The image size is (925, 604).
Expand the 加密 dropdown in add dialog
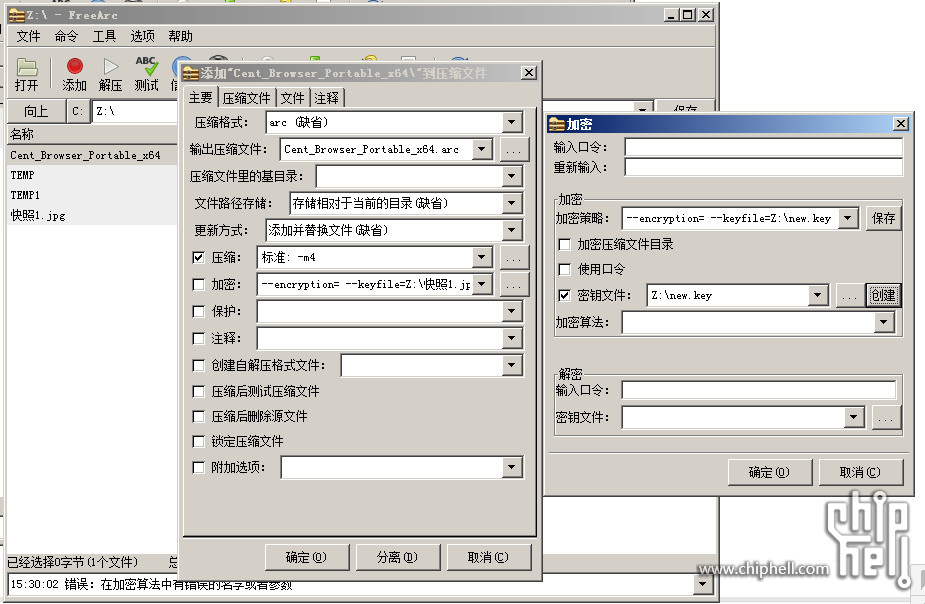482,284
